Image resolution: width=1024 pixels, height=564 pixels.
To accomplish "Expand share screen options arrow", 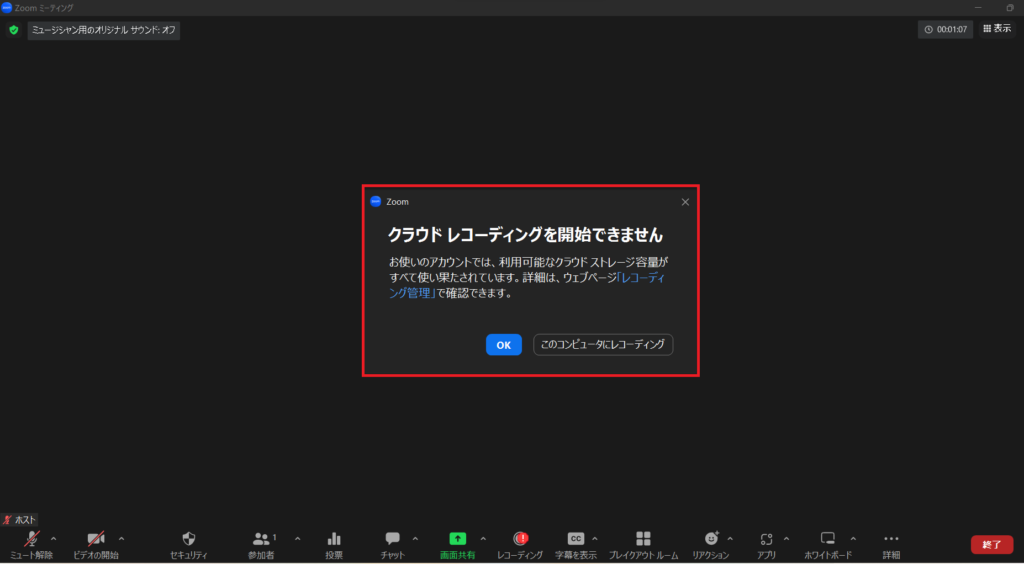I will click(483, 538).
